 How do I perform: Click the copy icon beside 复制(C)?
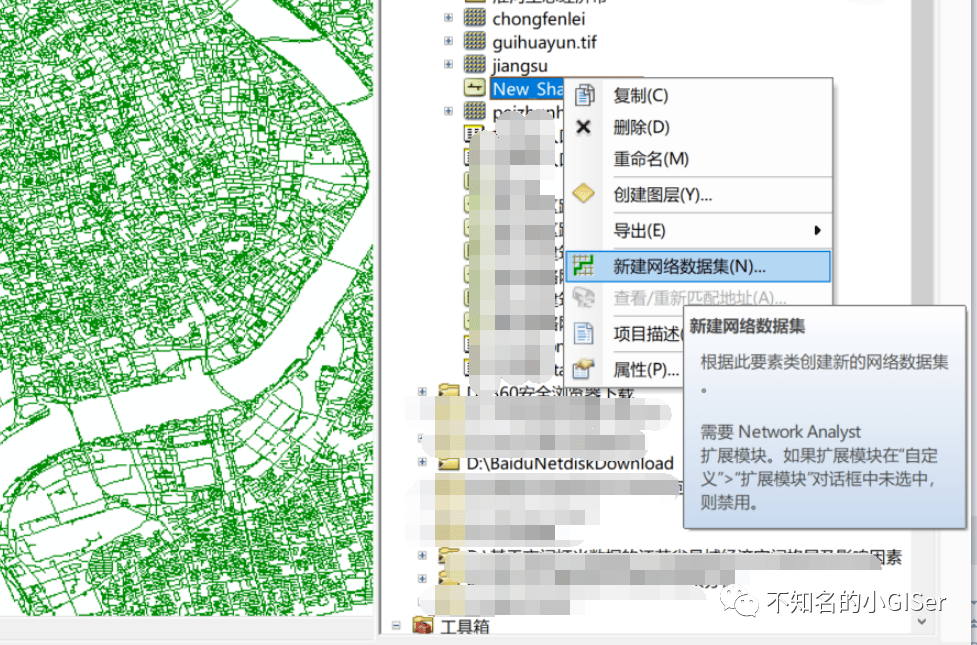click(x=585, y=95)
